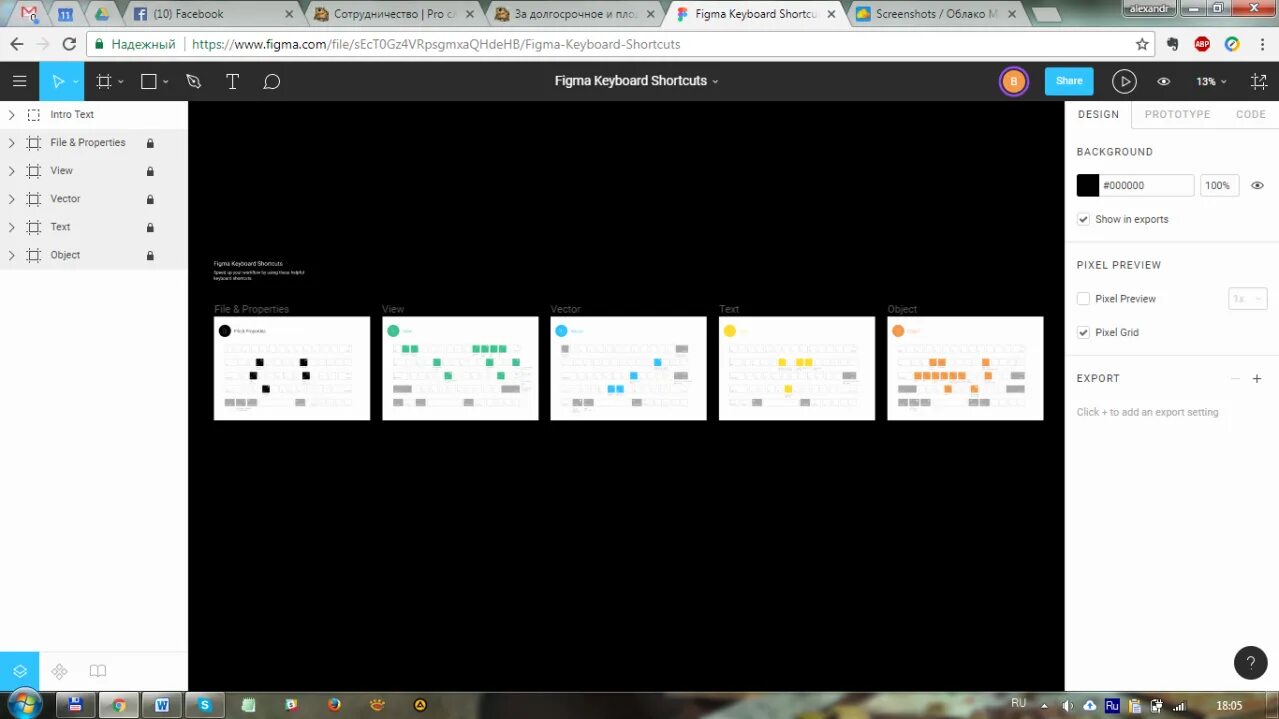Click the Evernote extension icon
The image size is (1279, 719).
(x=1173, y=44)
